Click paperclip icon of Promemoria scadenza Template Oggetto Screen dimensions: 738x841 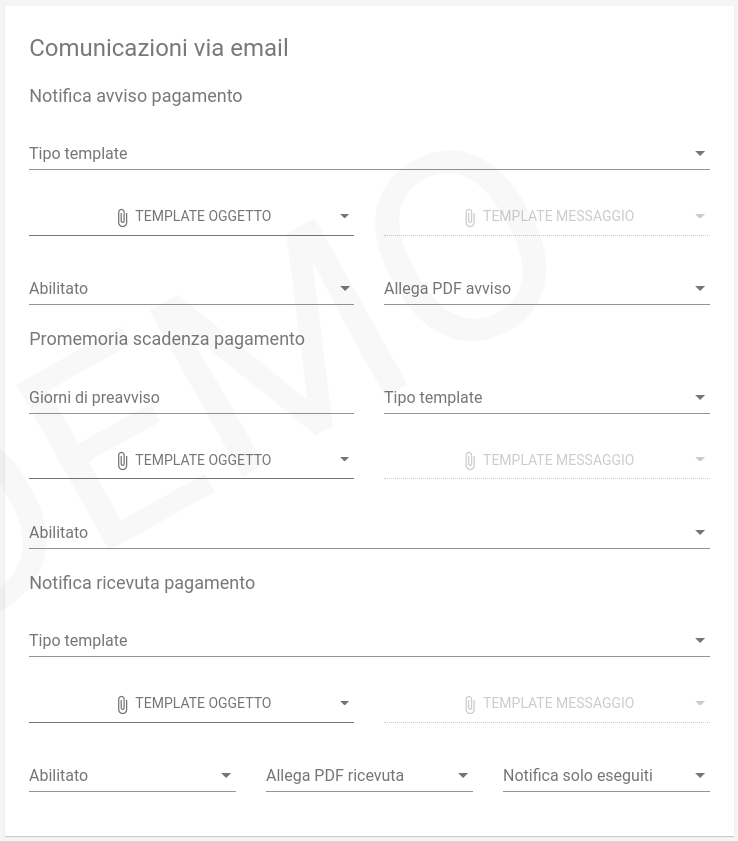click(x=122, y=461)
